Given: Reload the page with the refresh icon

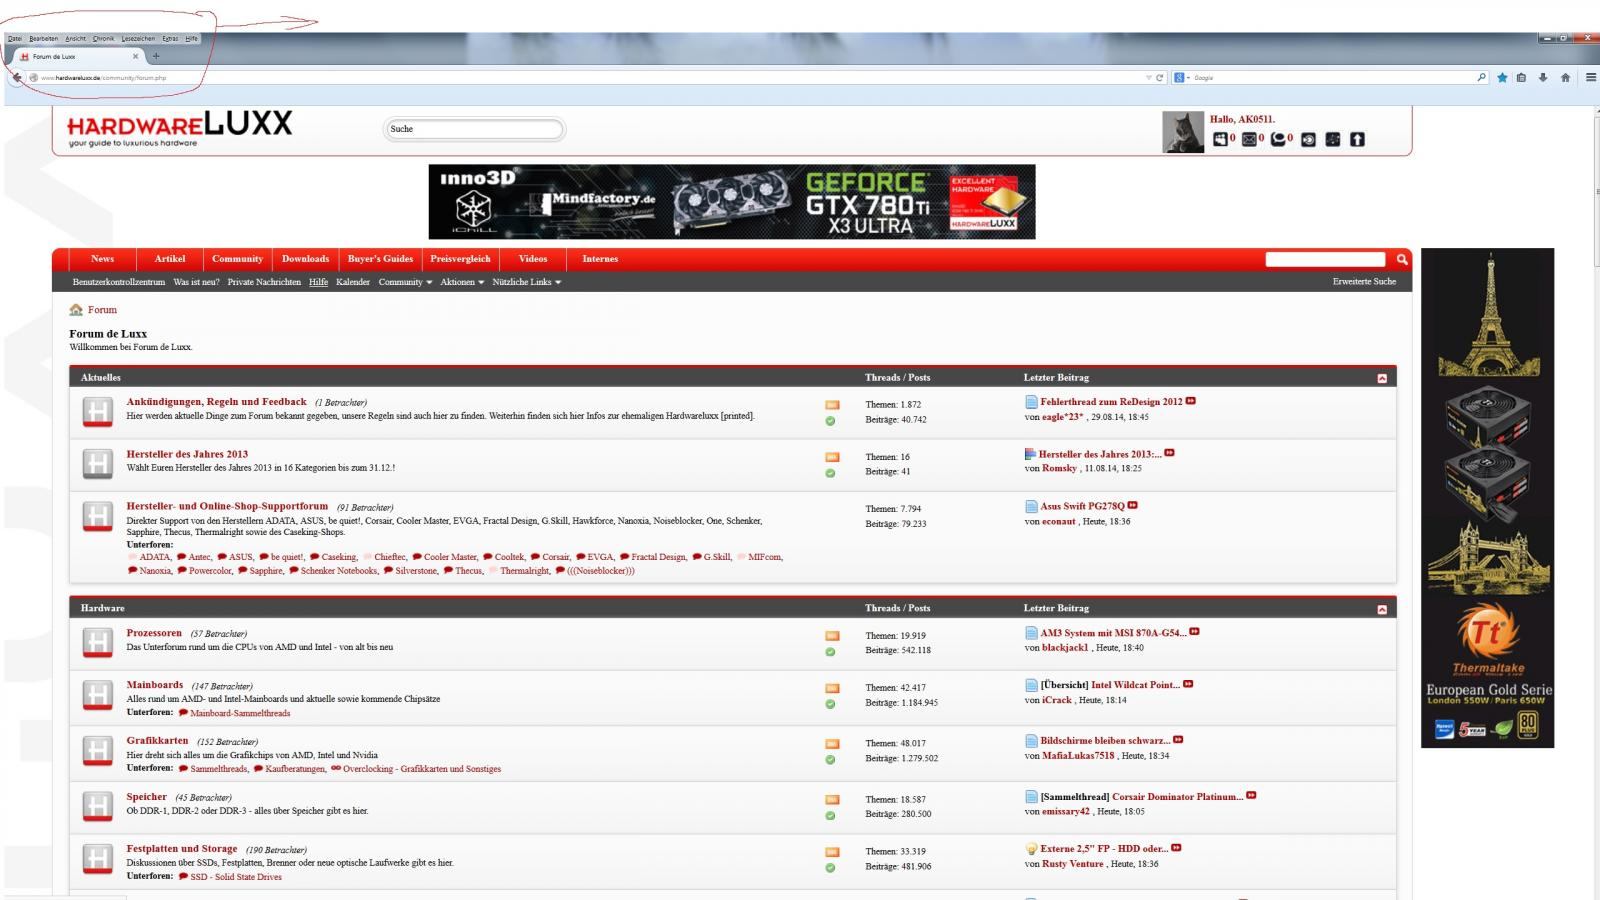Looking at the screenshot, I should click(1160, 77).
